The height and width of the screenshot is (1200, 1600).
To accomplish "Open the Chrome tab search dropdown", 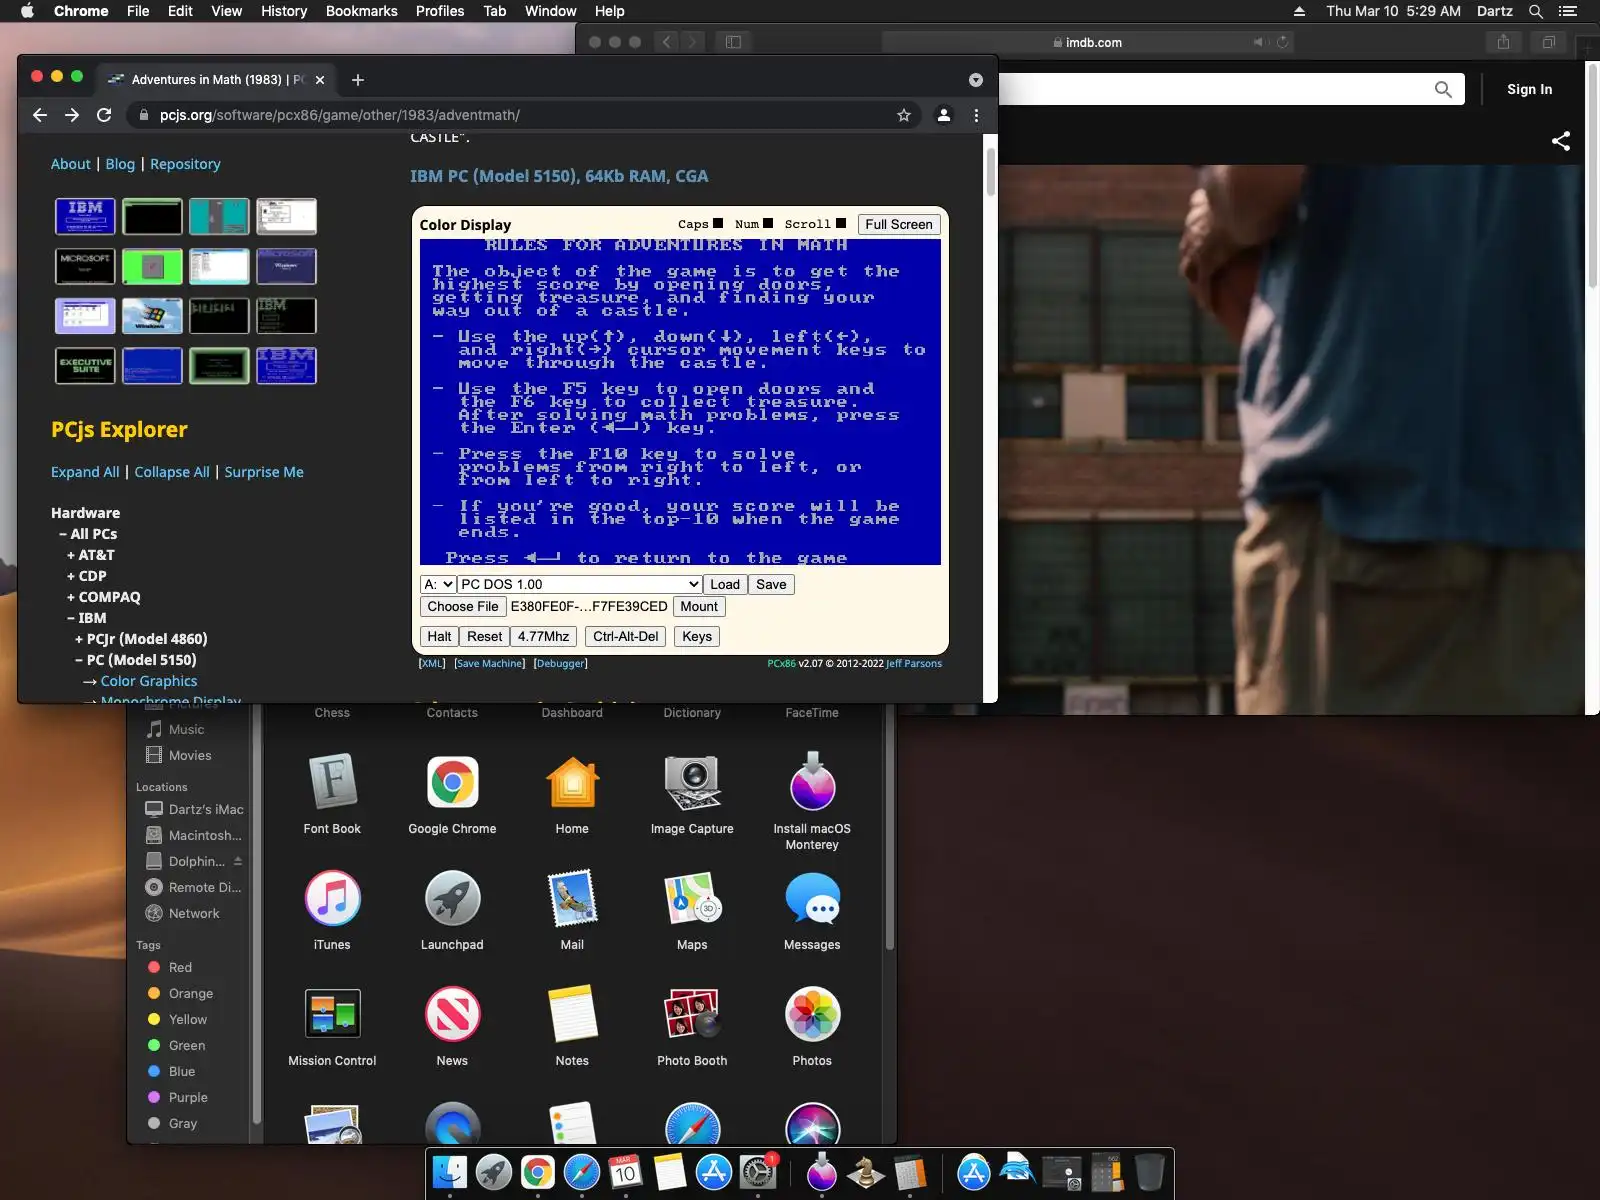I will (x=976, y=80).
